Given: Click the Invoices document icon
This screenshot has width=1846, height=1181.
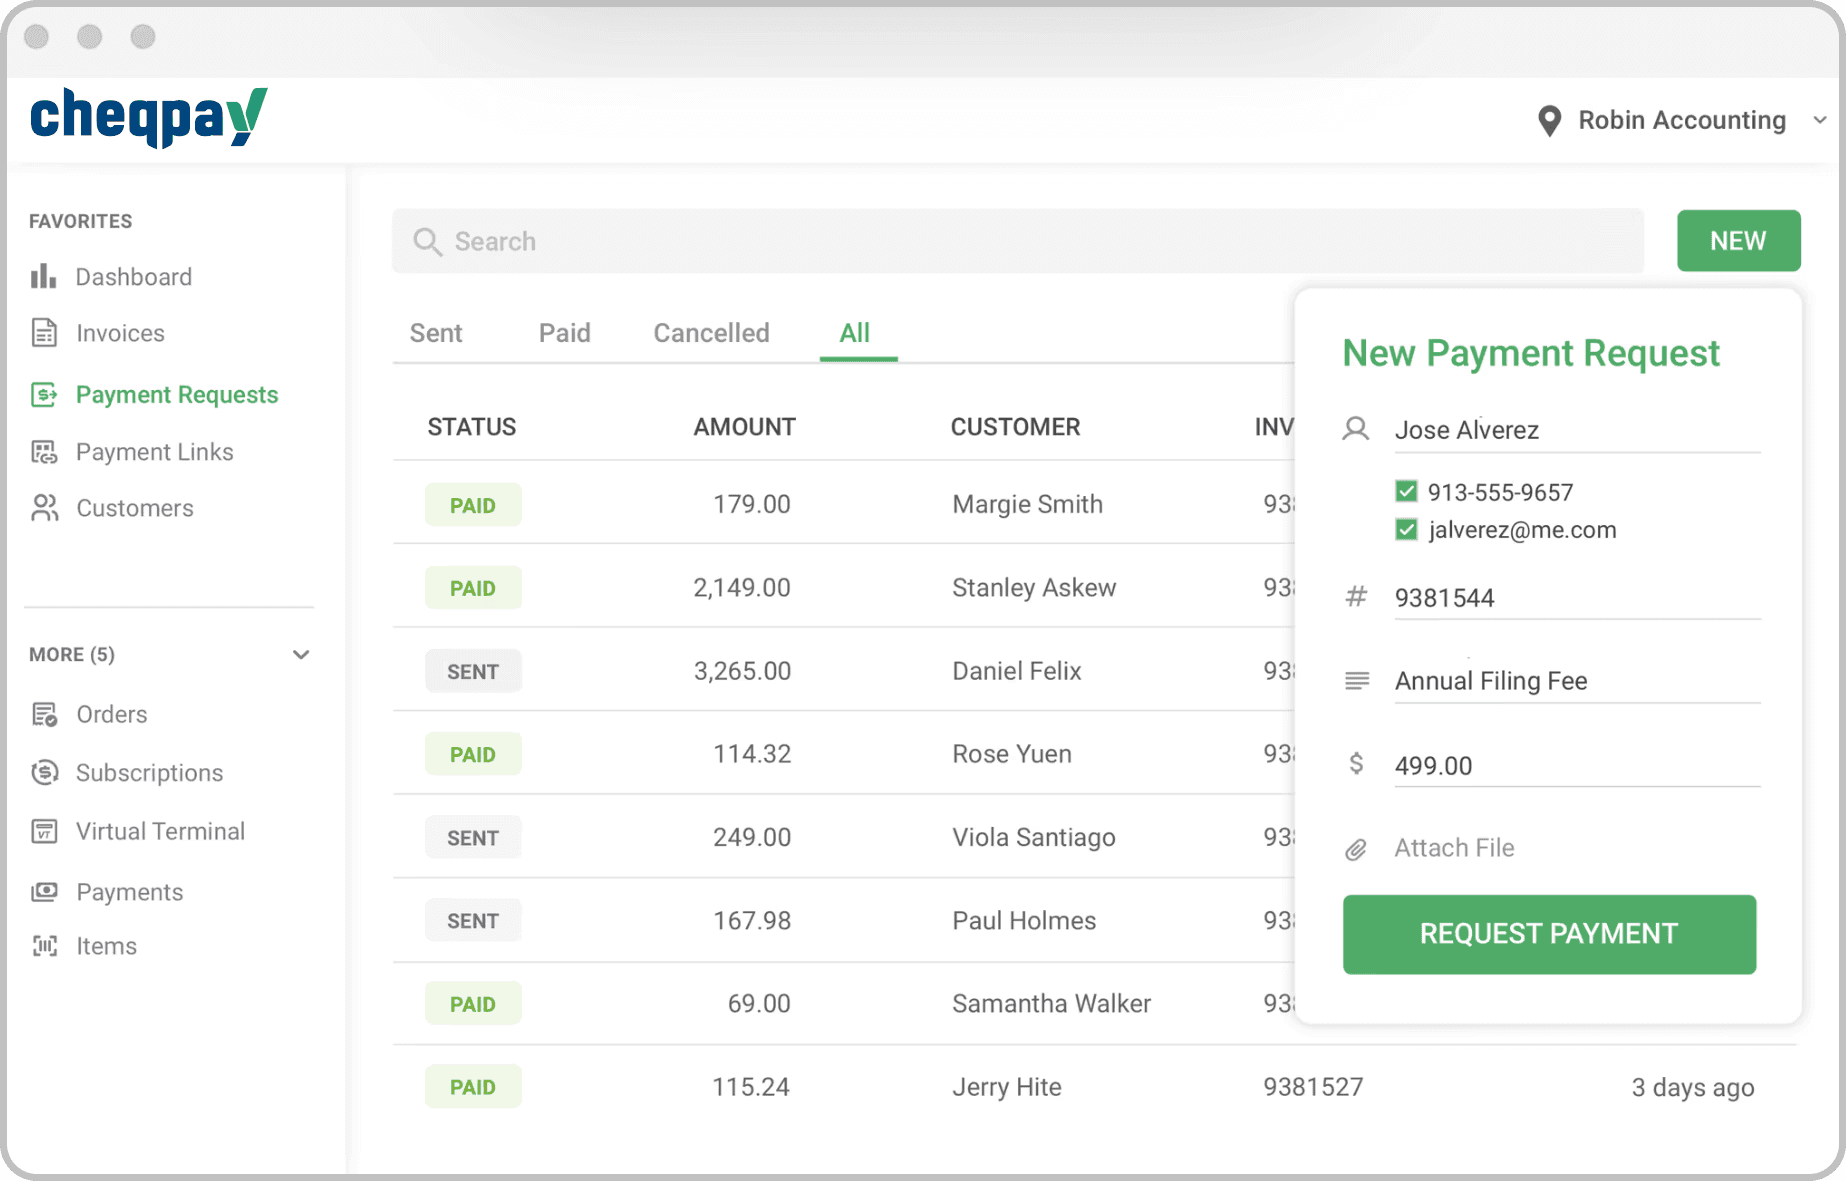Looking at the screenshot, I should (44, 333).
